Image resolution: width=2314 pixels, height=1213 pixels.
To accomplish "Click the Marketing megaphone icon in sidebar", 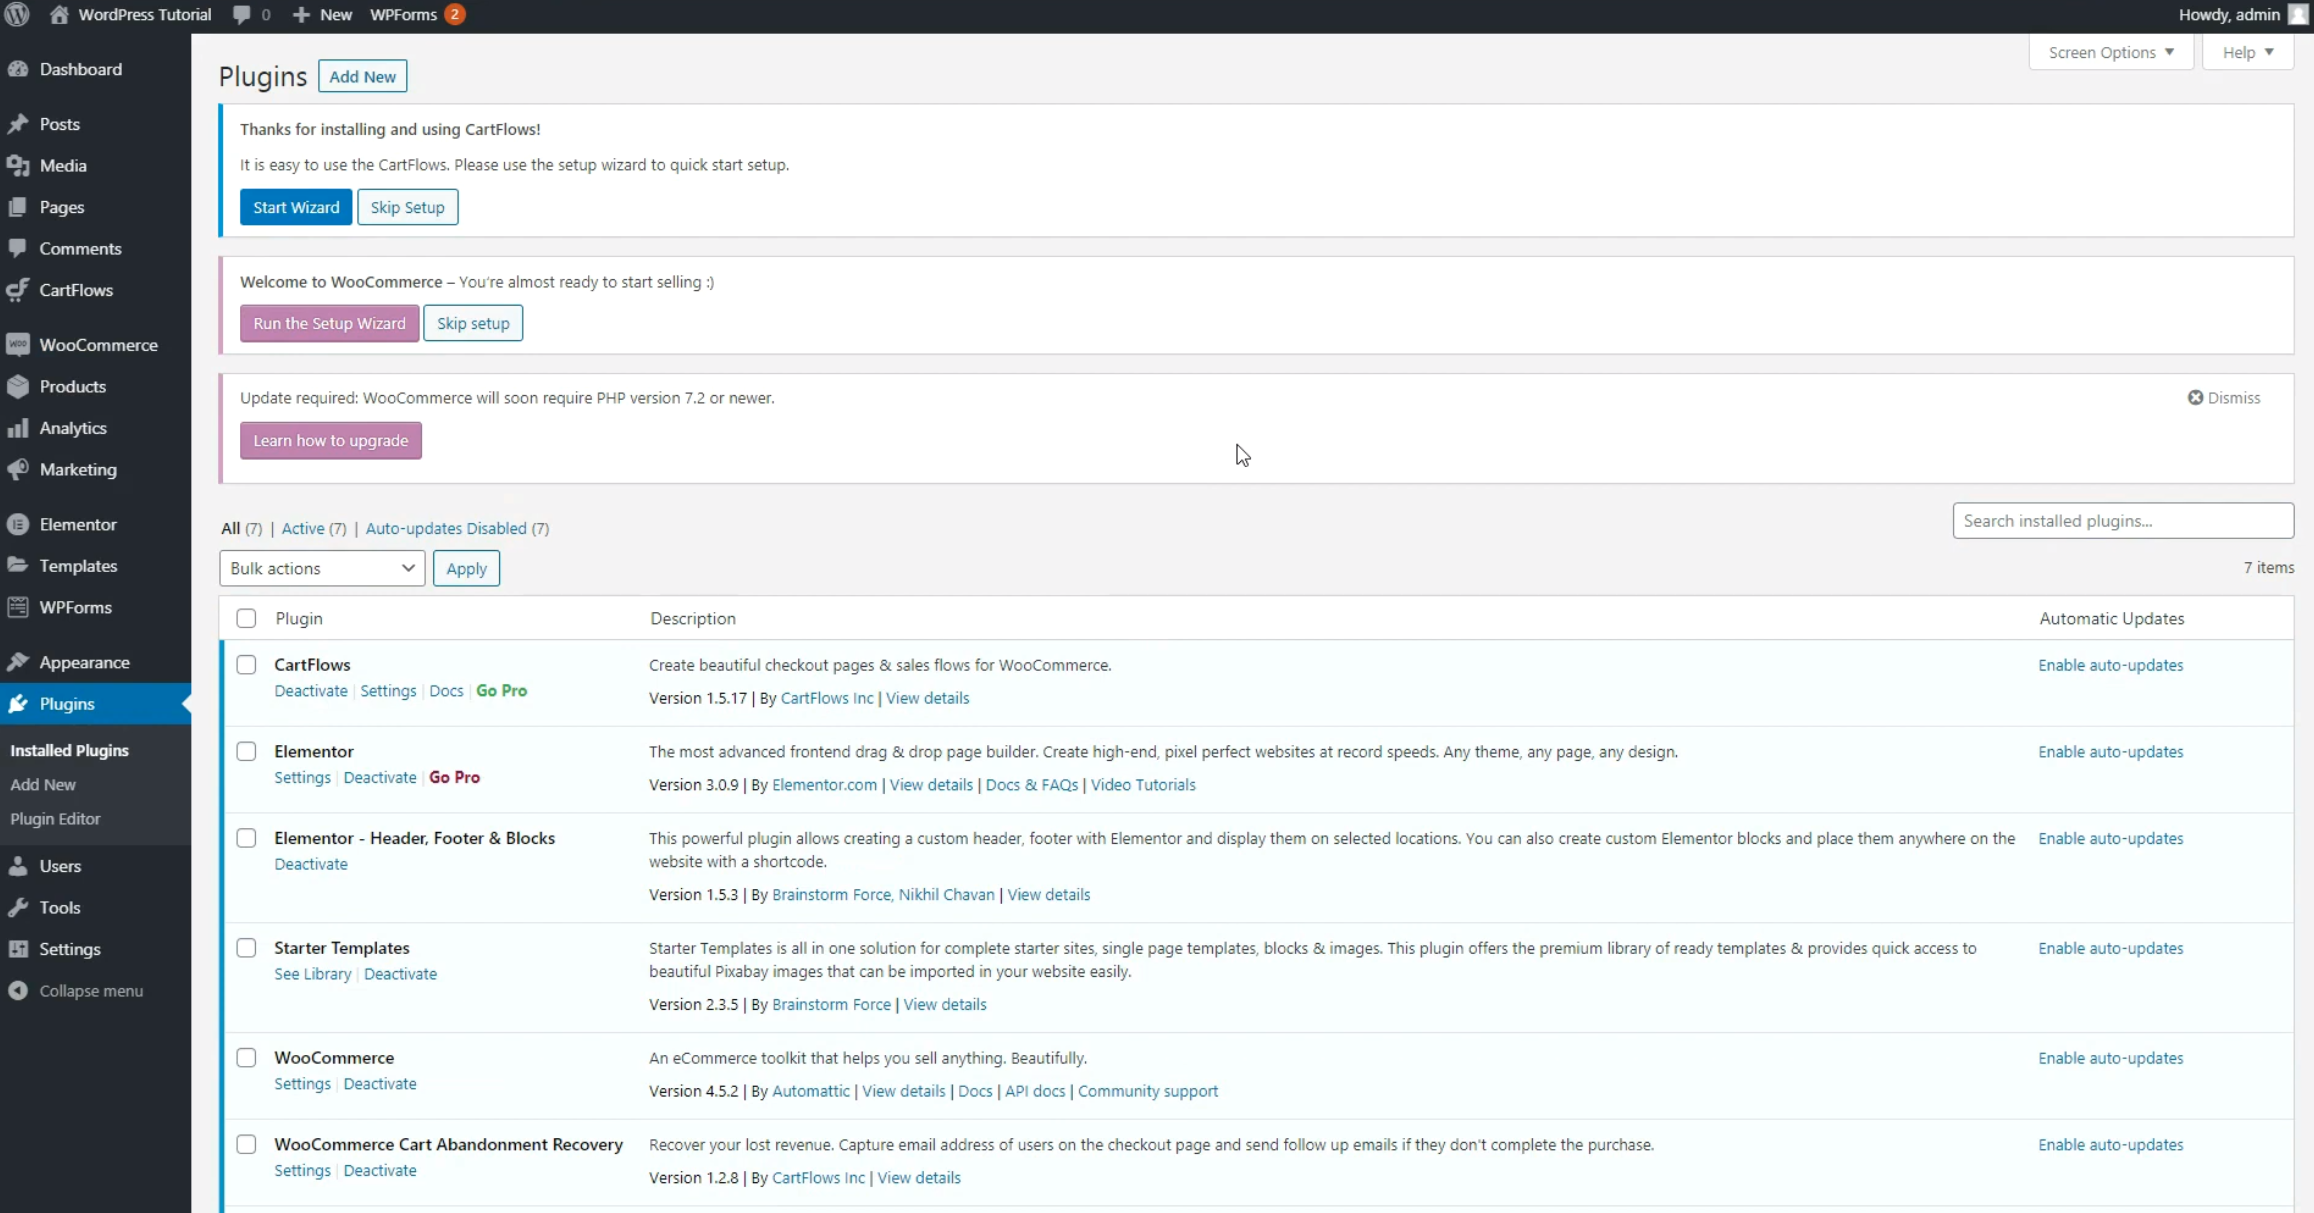I will click(18, 469).
